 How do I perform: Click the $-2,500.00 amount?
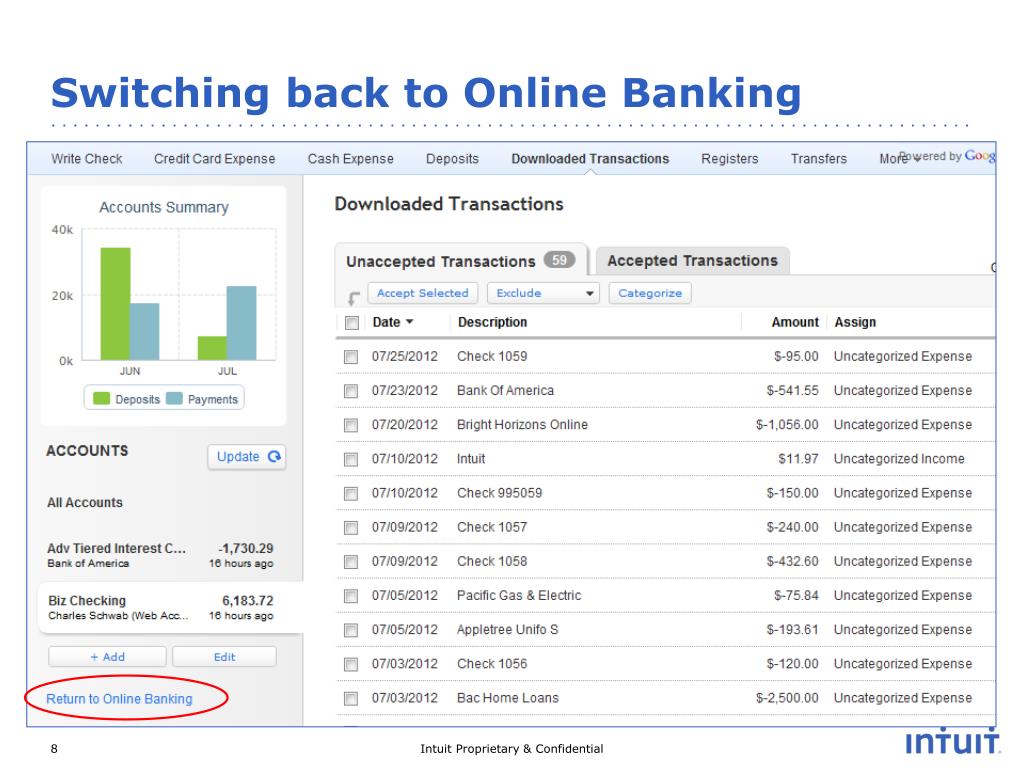(x=787, y=698)
